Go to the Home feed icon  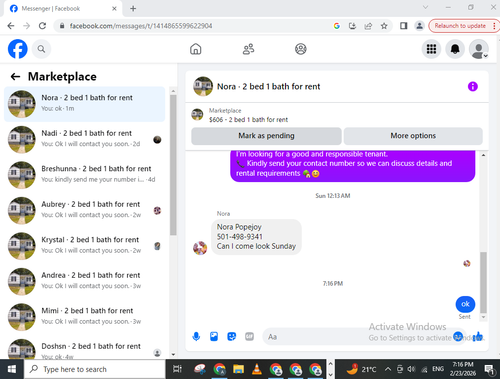coord(196,49)
